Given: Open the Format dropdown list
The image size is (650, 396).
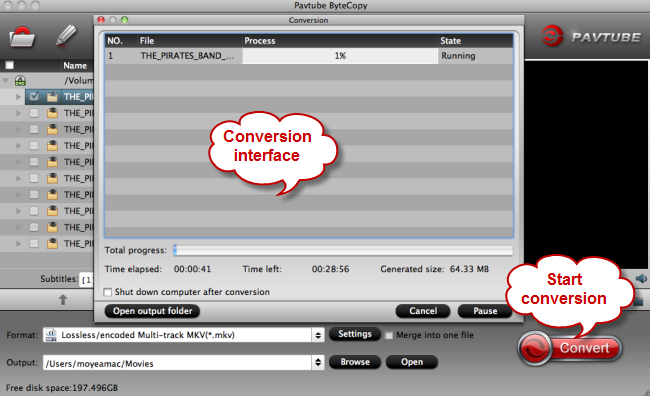Looking at the screenshot, I should click(x=318, y=335).
